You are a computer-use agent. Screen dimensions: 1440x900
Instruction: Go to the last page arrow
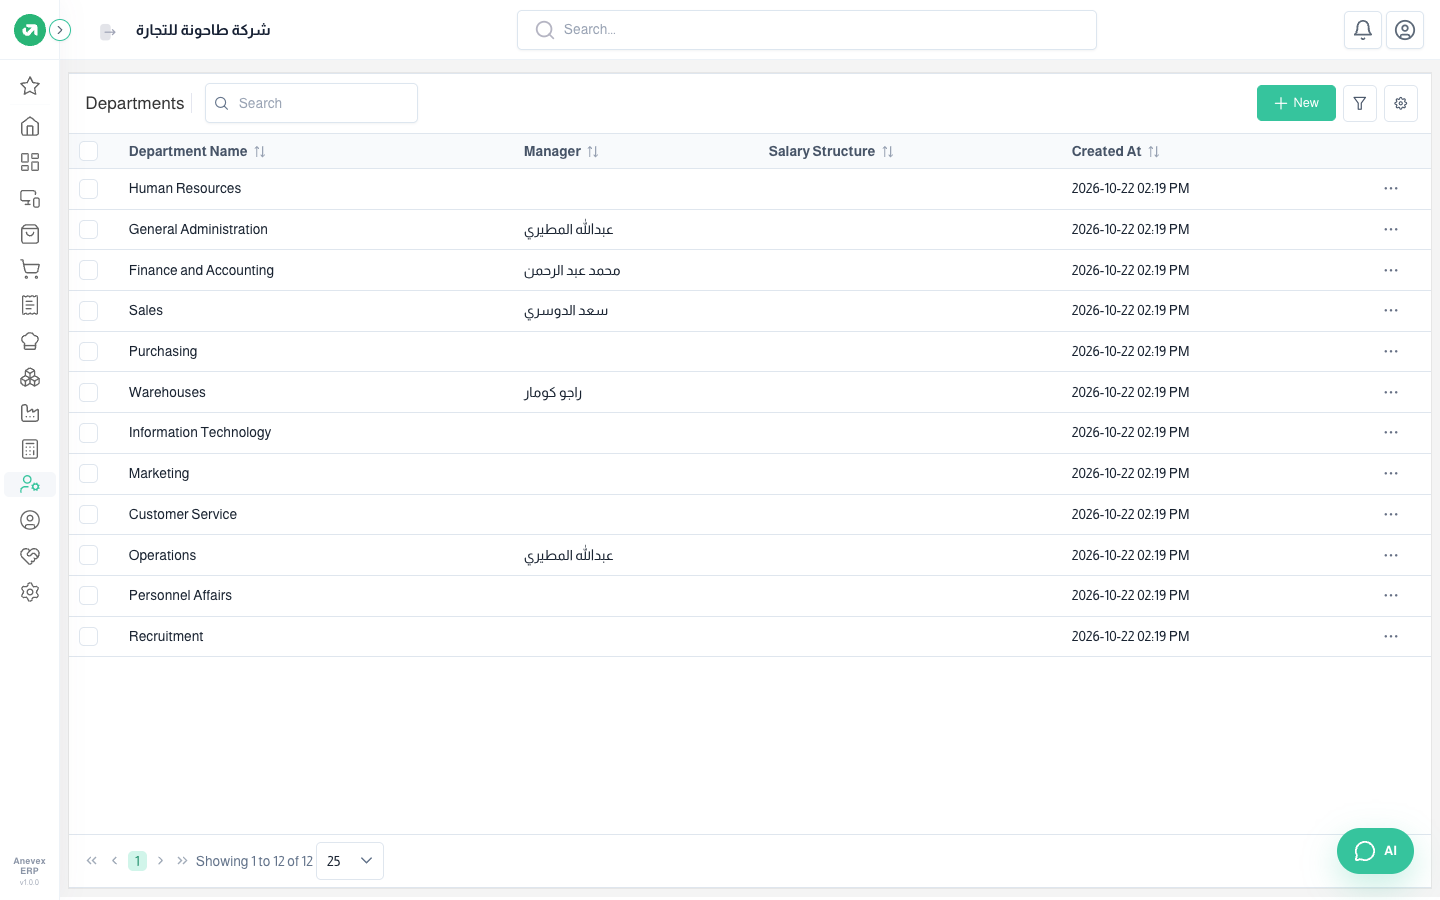click(x=182, y=861)
